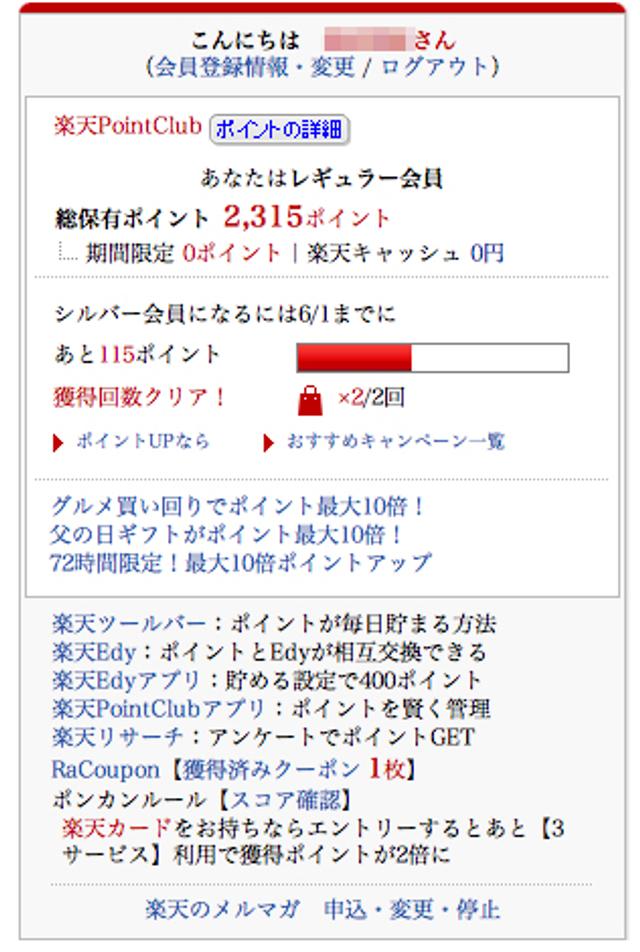Open RaCoupon 獲得済みクーポン link
The image size is (640, 952).
pos(234,770)
